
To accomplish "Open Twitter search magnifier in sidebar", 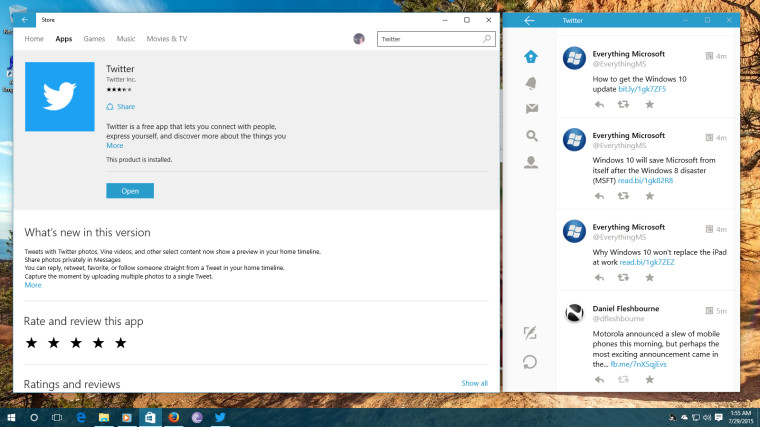I will point(532,136).
